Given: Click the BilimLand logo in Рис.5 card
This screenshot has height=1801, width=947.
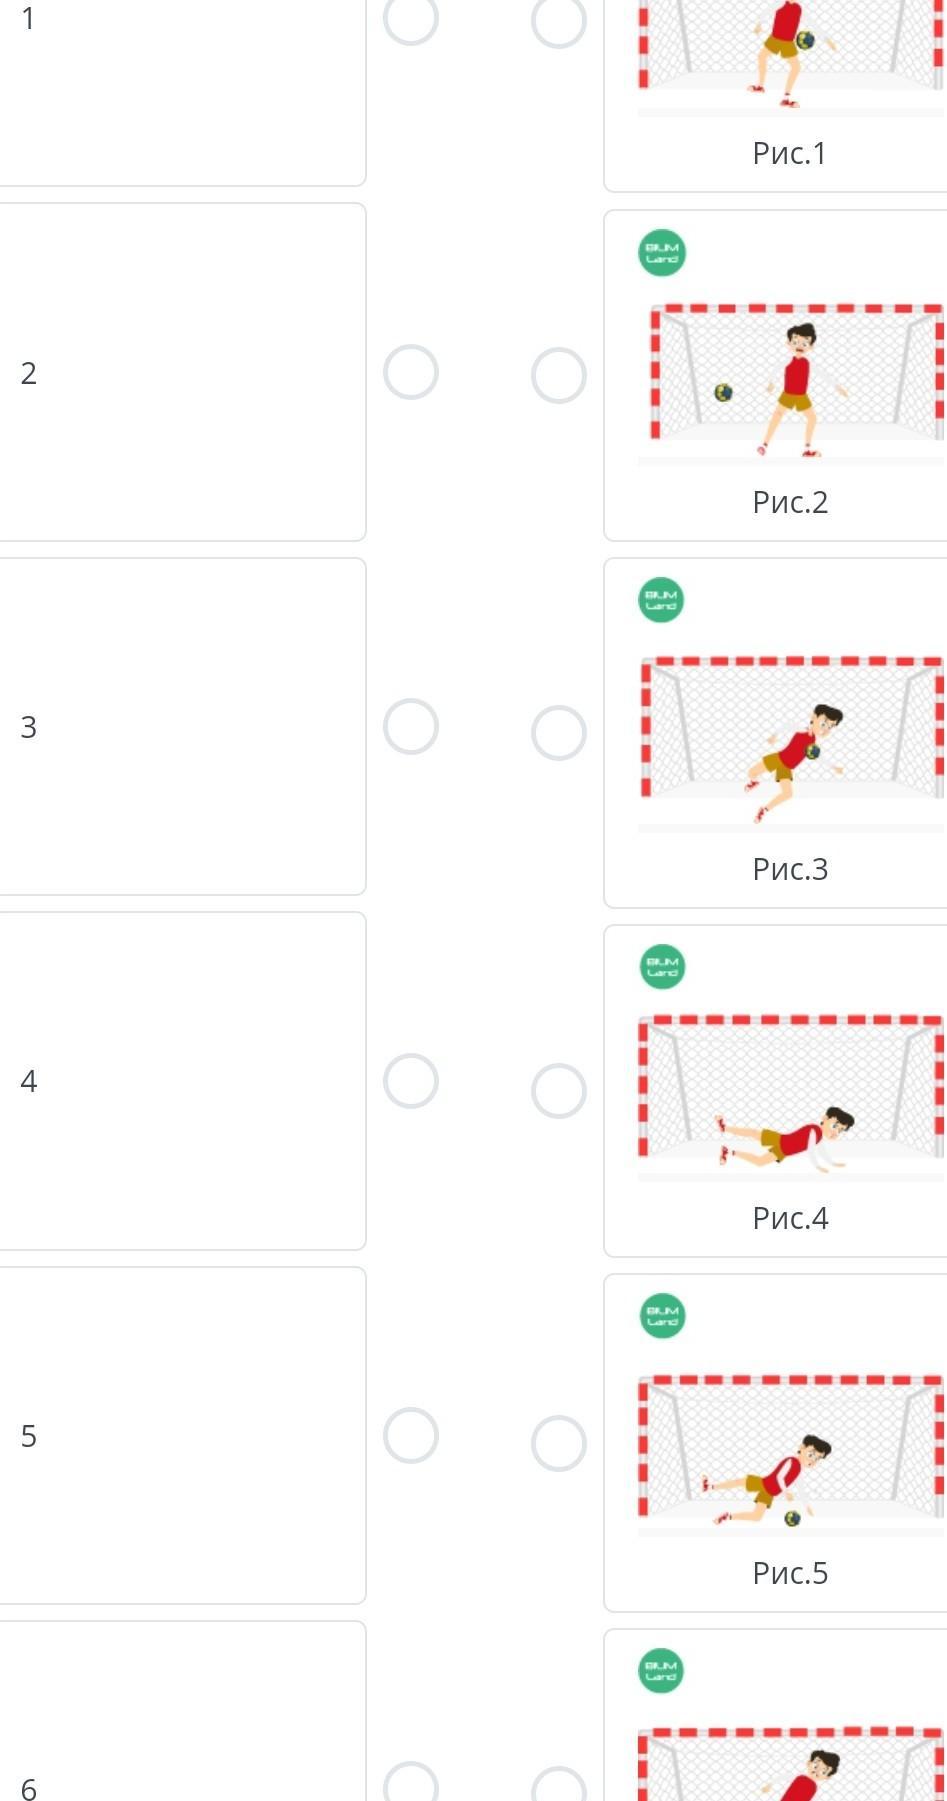Looking at the screenshot, I should pyautogui.click(x=661, y=1316).
